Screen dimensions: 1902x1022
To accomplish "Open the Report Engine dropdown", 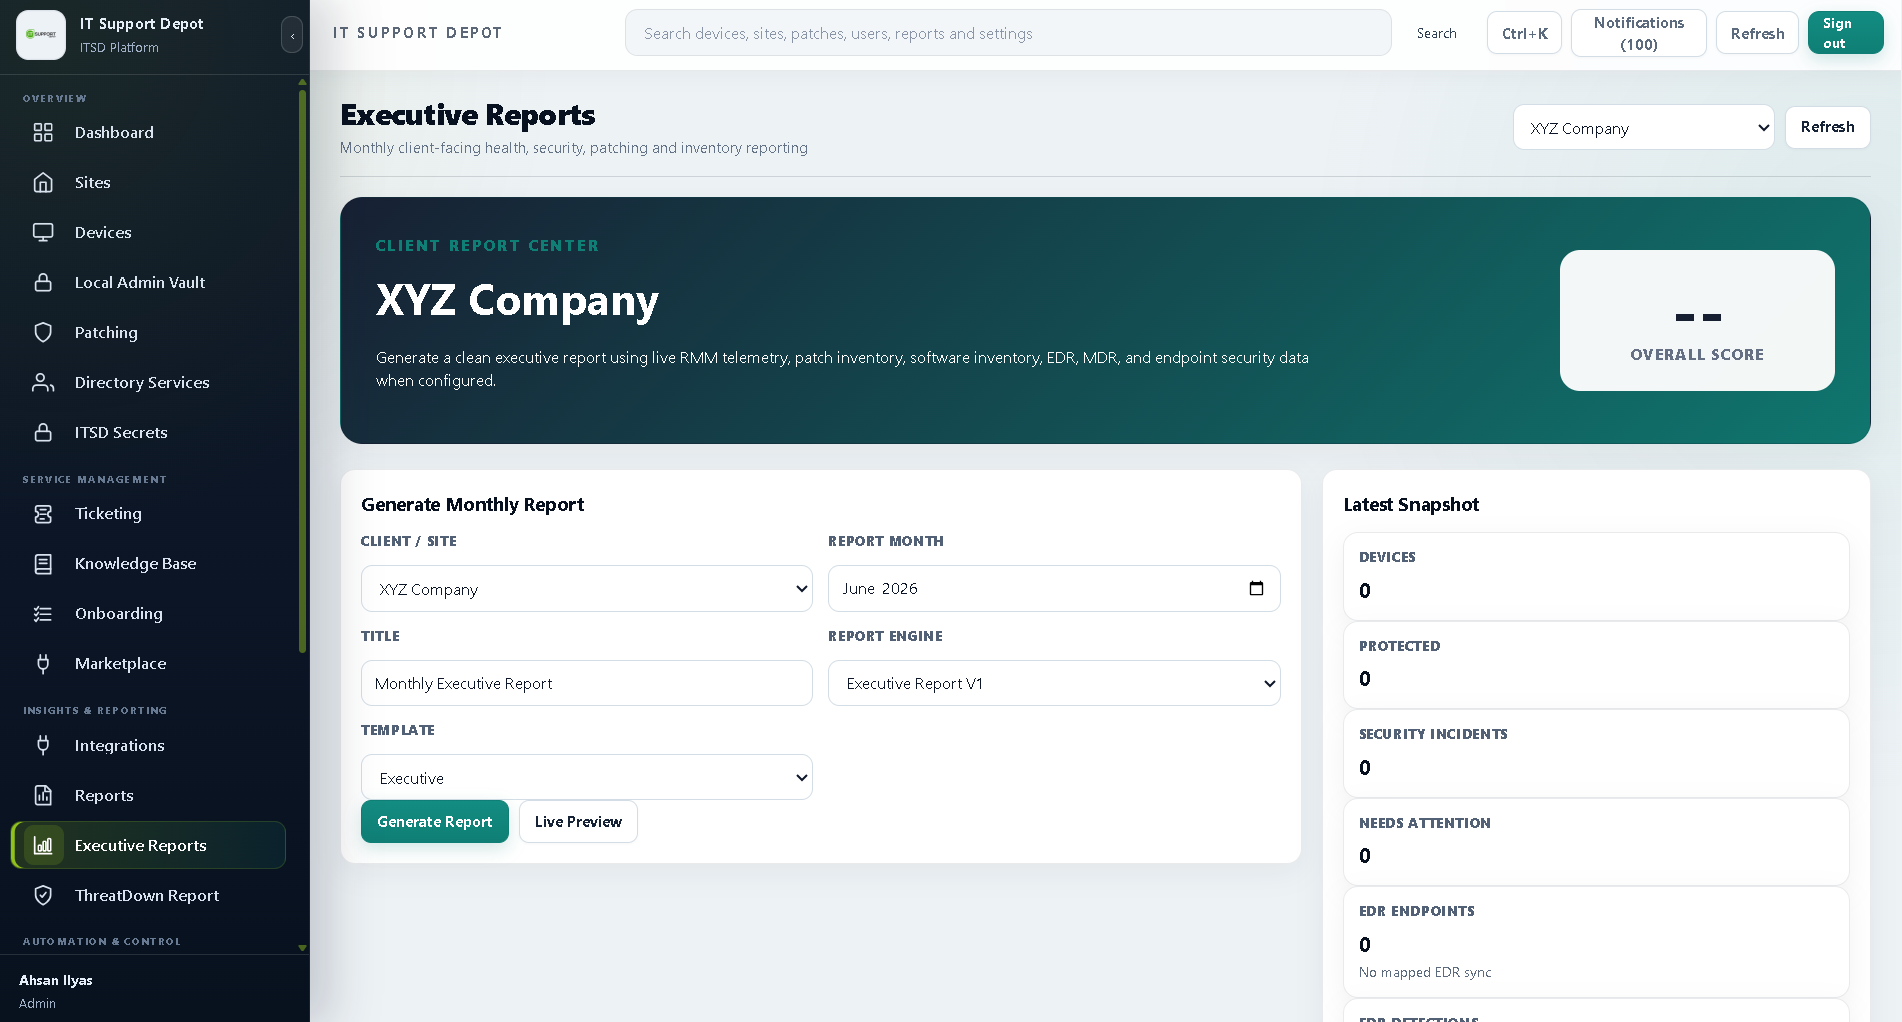I will point(1054,683).
